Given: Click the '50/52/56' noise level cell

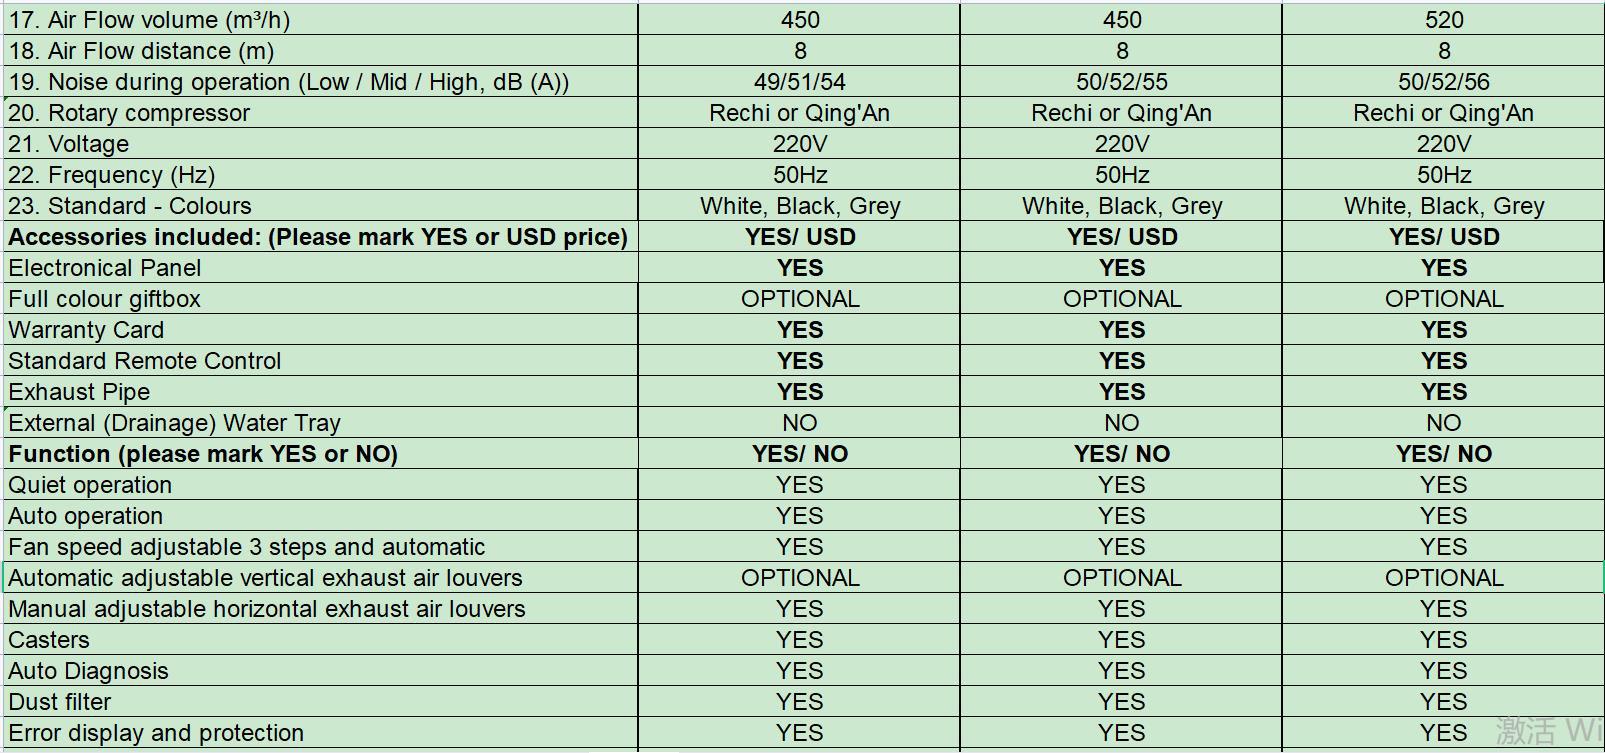Looking at the screenshot, I should coord(1443,82).
